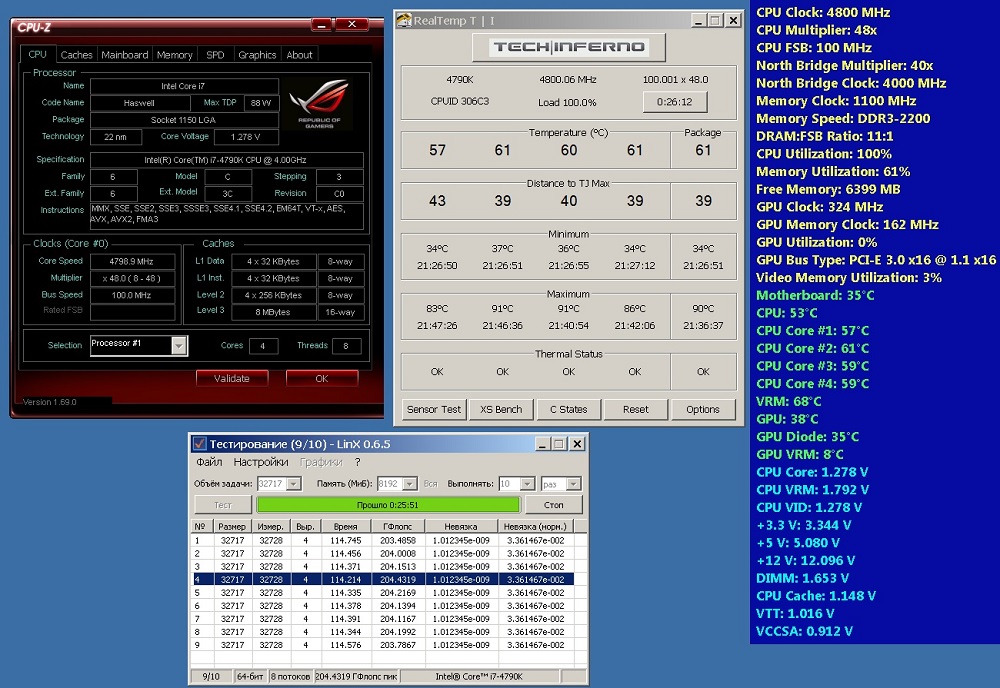The width and height of the screenshot is (1000, 688).
Task: Click the 8 потоков status bar entry
Action: 290,677
